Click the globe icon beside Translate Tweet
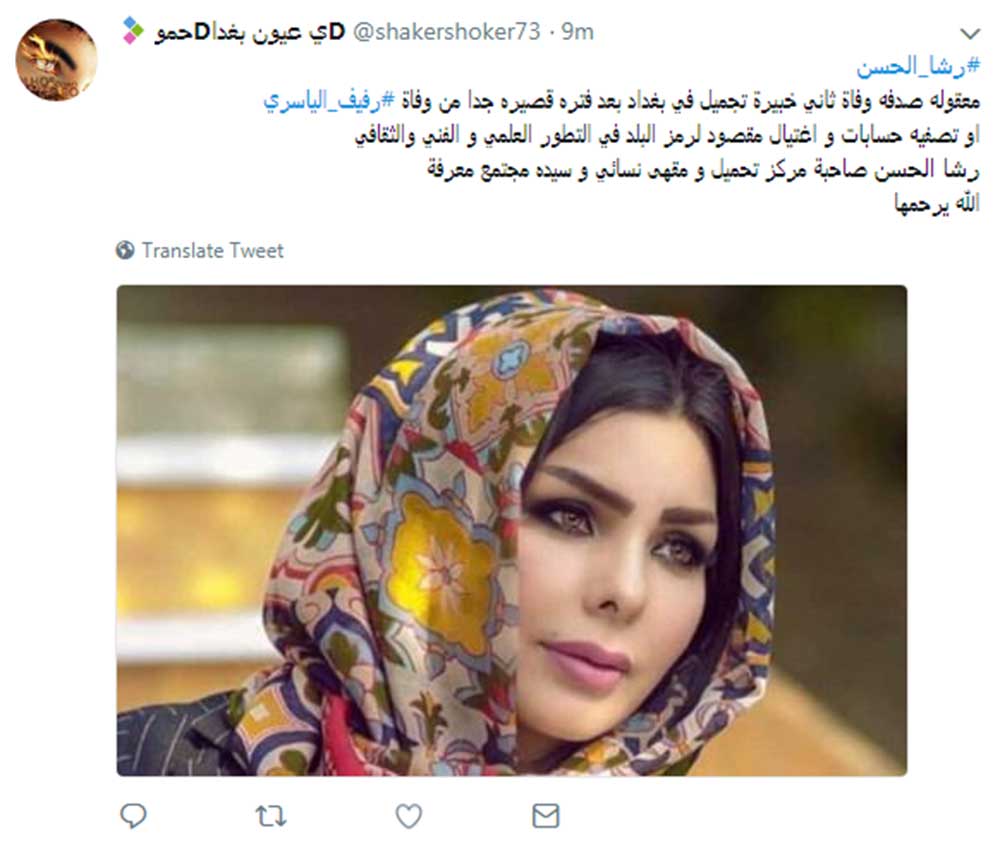Image resolution: width=1000 pixels, height=845 pixels. pyautogui.click(x=125, y=250)
